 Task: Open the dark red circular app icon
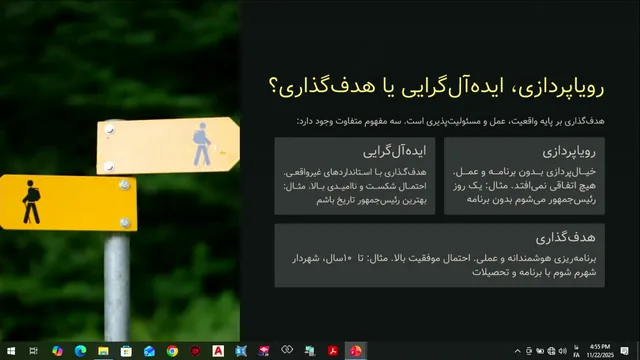point(195,351)
